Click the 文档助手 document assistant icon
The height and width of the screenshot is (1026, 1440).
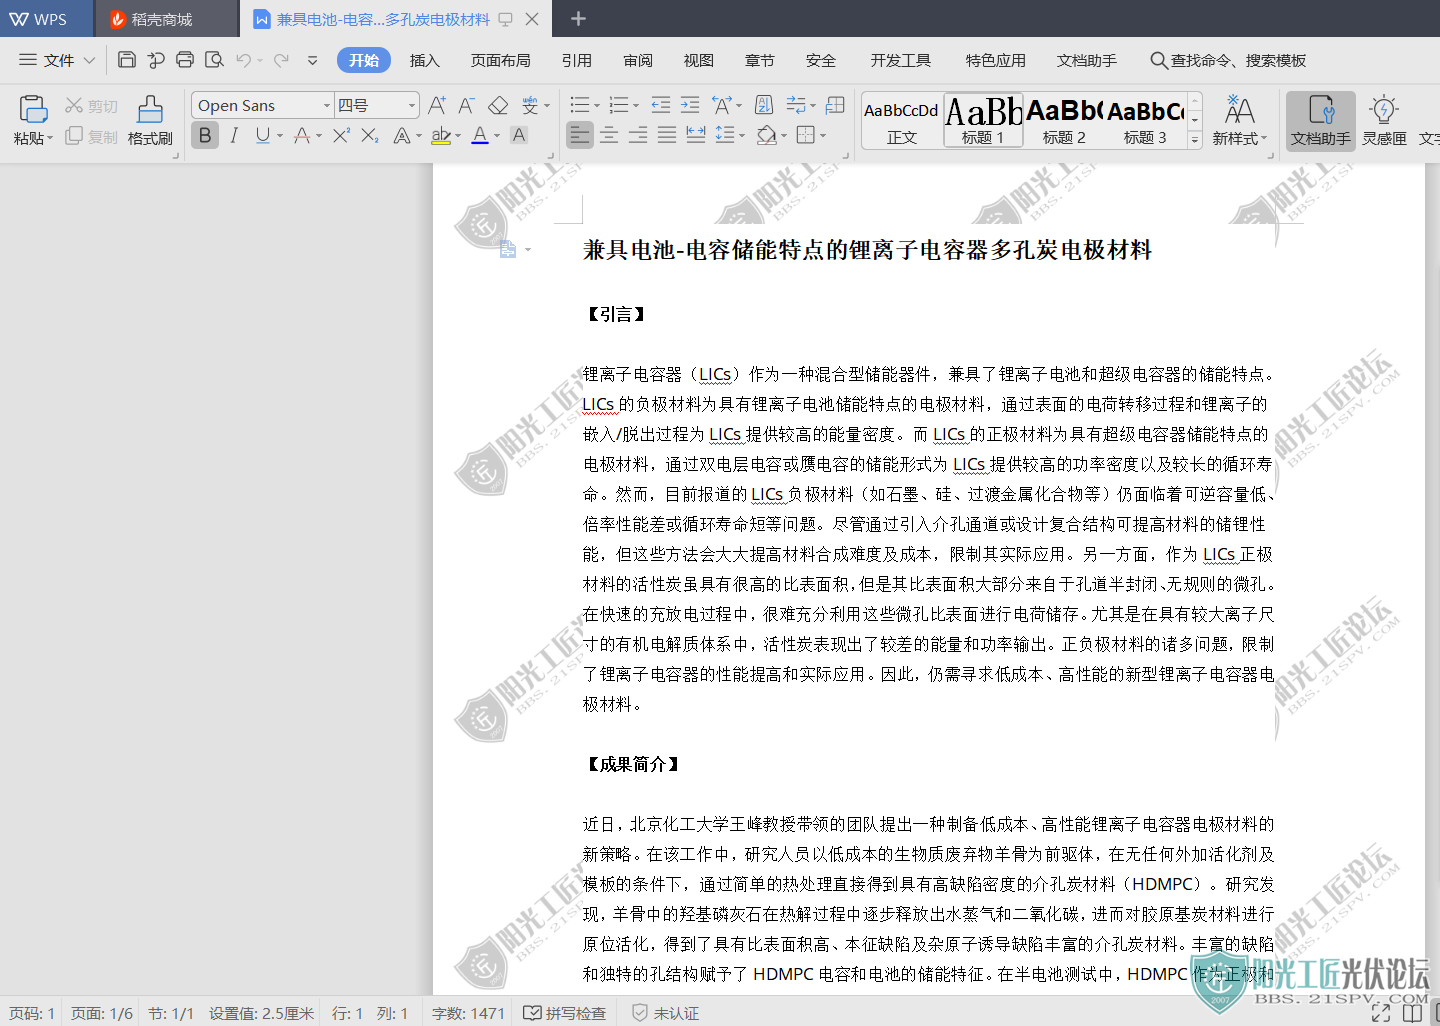click(x=1321, y=121)
